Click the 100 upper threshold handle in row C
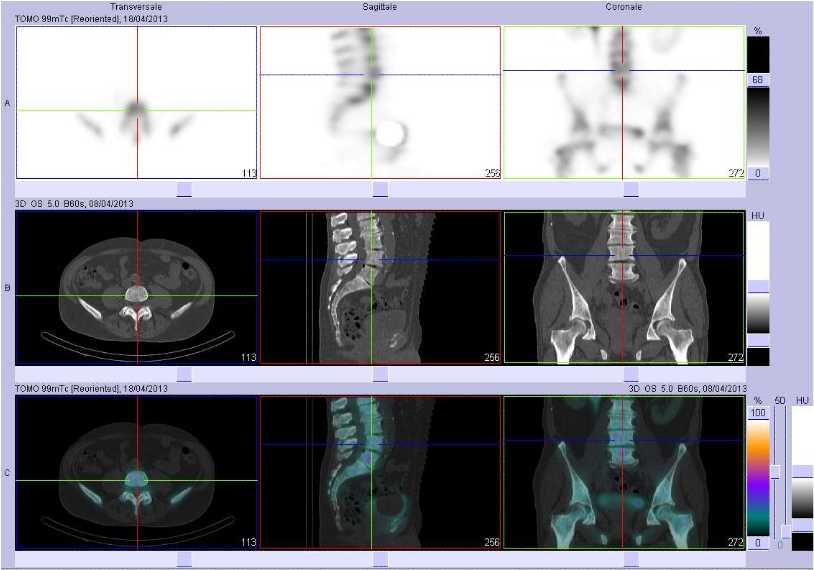The height and width of the screenshot is (570, 814). tap(758, 413)
